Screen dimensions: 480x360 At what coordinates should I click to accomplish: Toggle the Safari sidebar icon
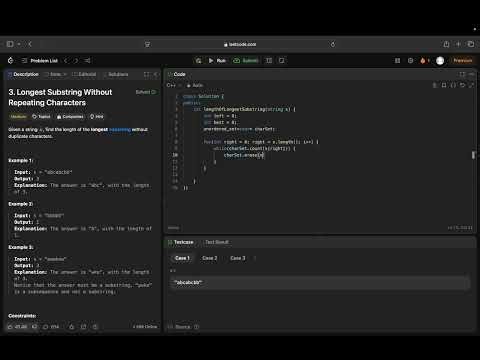click(x=10, y=44)
